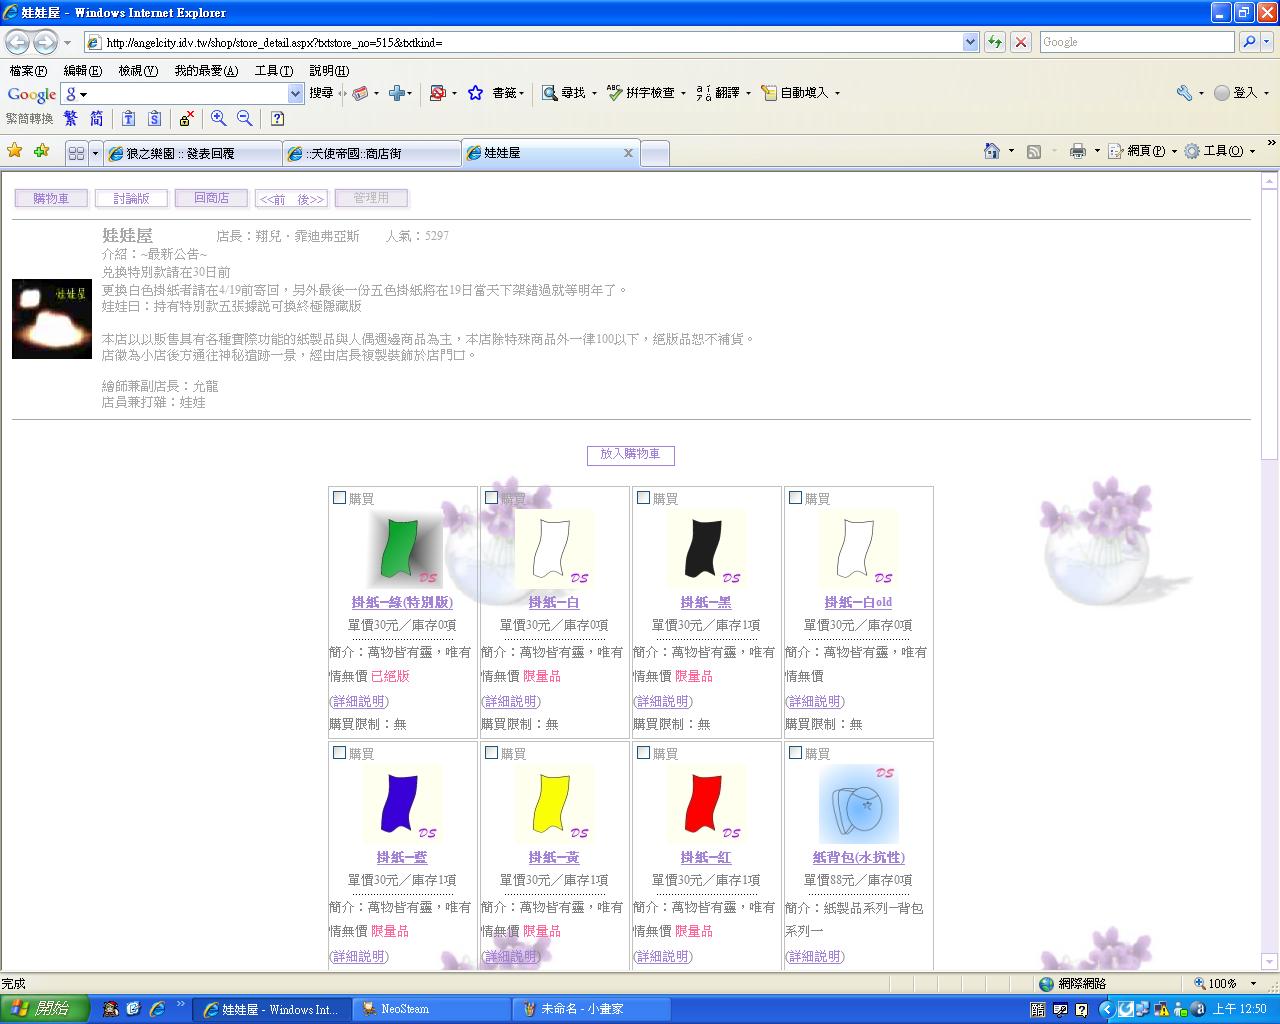Image resolution: width=1280 pixels, height=1024 pixels.
Task: Open the 我的最愛 menu
Action: click(206, 71)
